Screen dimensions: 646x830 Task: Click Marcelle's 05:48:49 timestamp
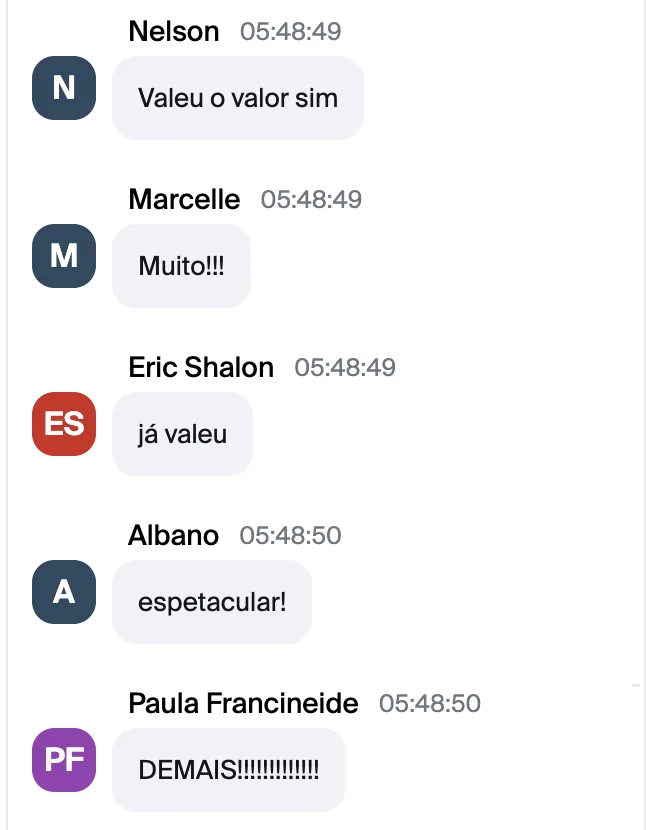[x=311, y=200]
